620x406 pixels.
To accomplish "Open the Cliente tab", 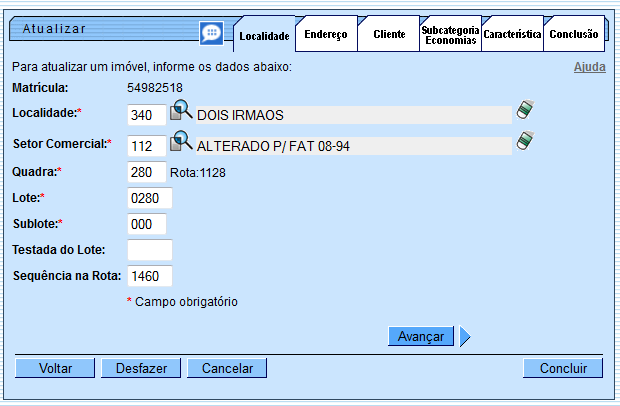I will pos(389,34).
